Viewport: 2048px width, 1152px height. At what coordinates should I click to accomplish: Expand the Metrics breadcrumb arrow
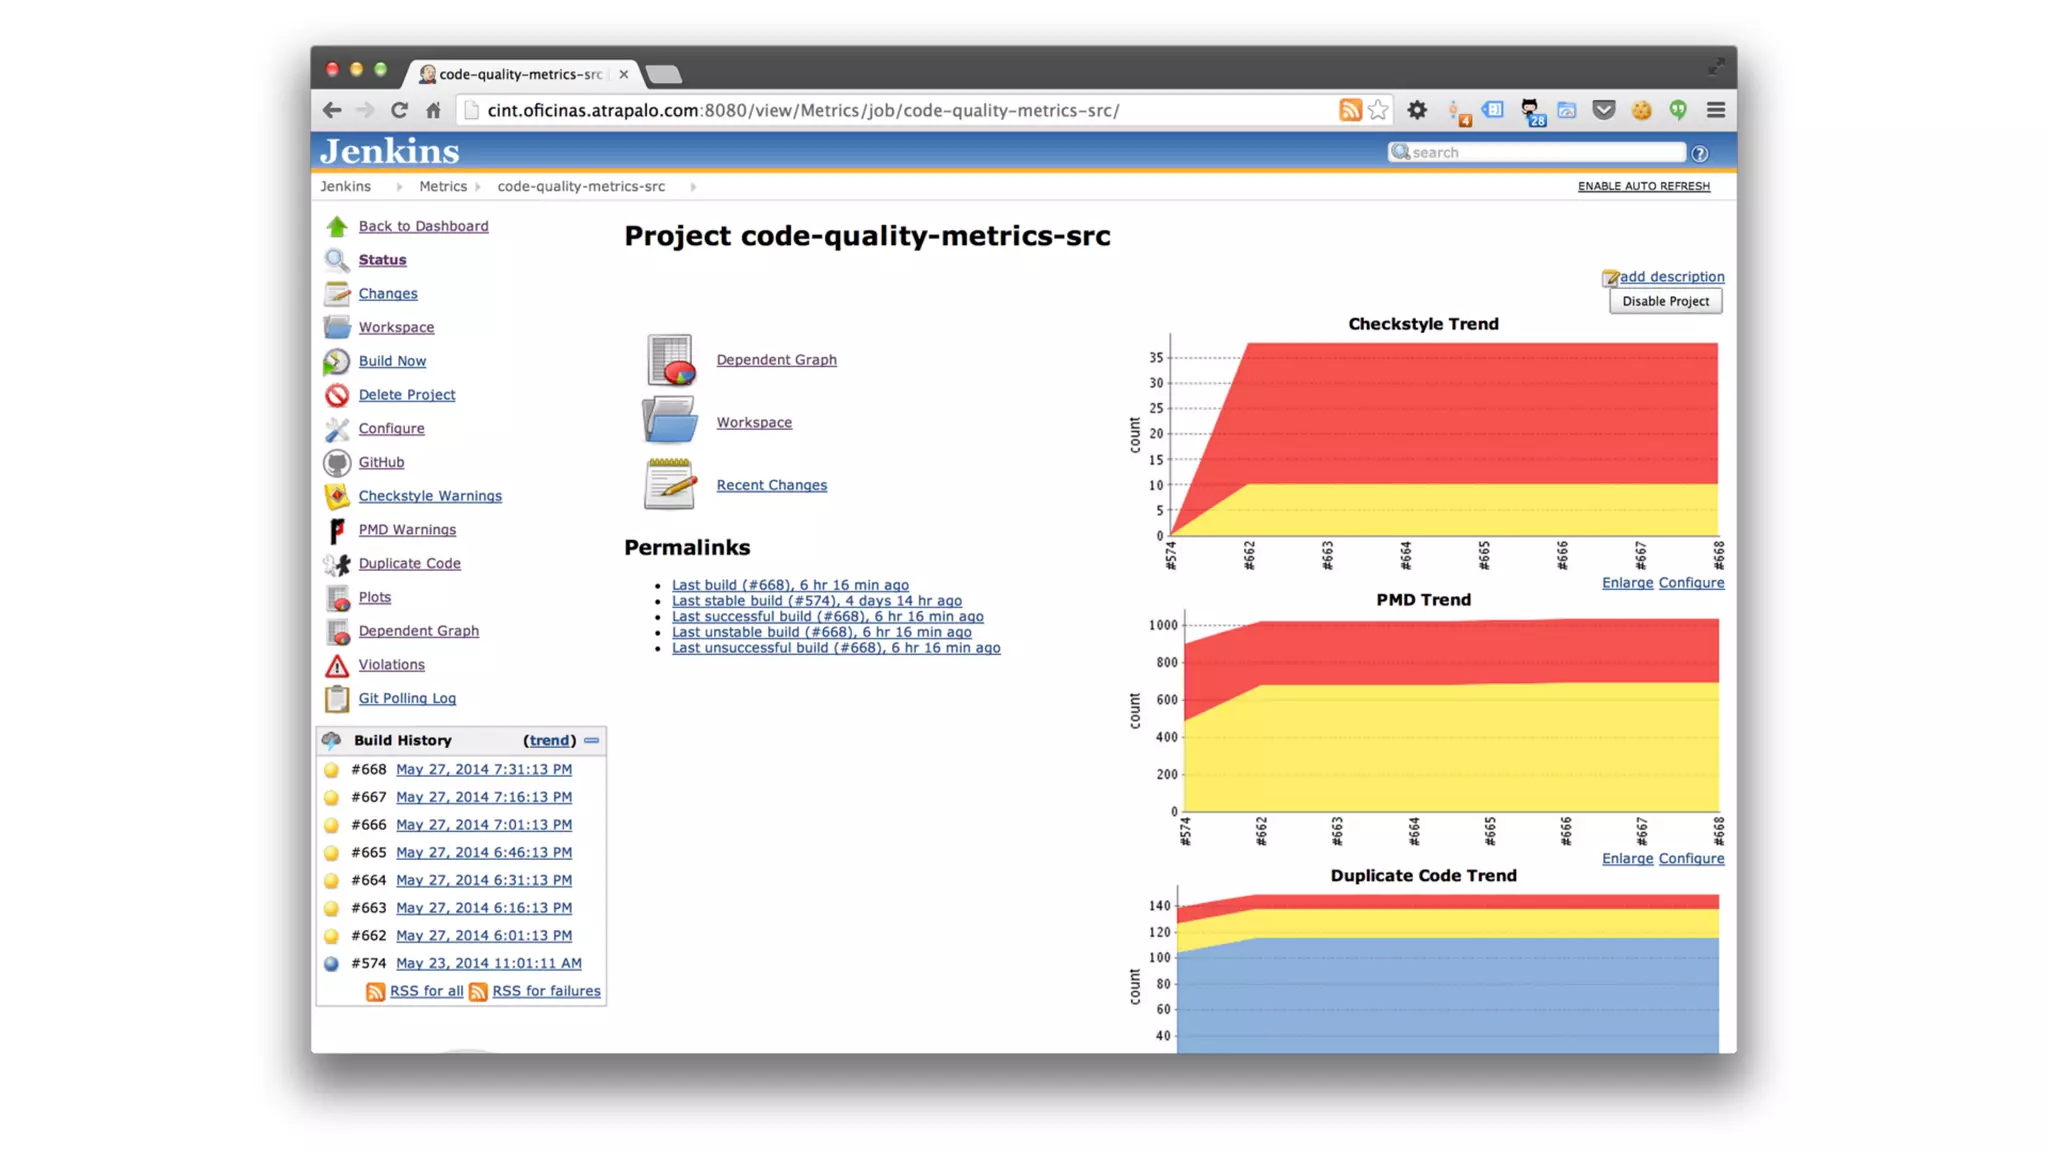click(x=478, y=187)
